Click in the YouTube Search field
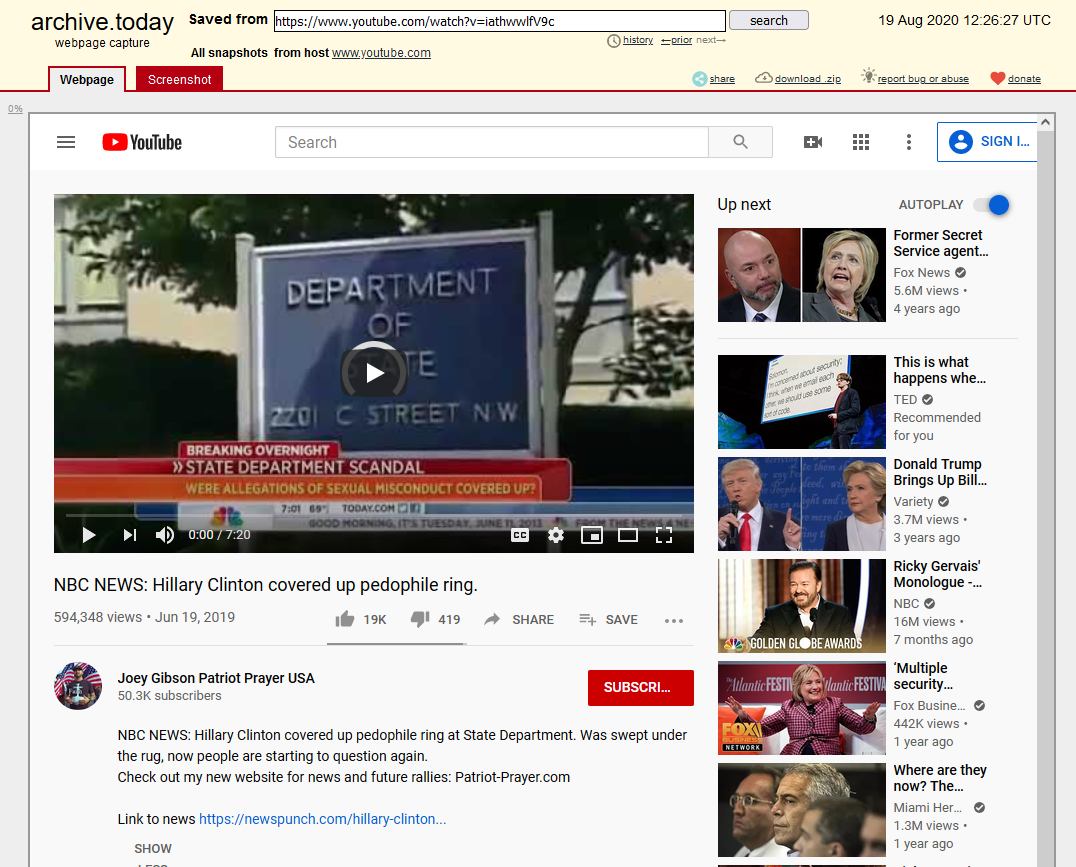The width and height of the screenshot is (1076, 867). [x=491, y=142]
